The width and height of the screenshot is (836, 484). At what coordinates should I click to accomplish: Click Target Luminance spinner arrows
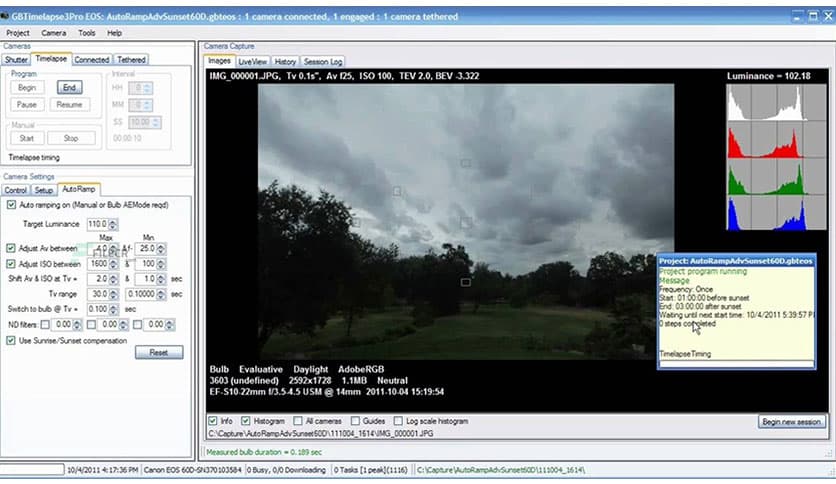click(113, 224)
